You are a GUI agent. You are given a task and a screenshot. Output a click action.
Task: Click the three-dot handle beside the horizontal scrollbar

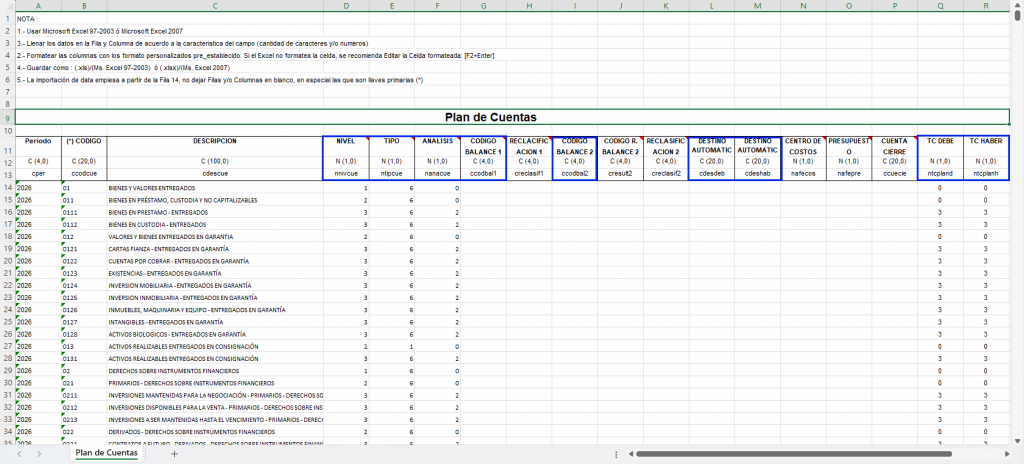point(616,454)
